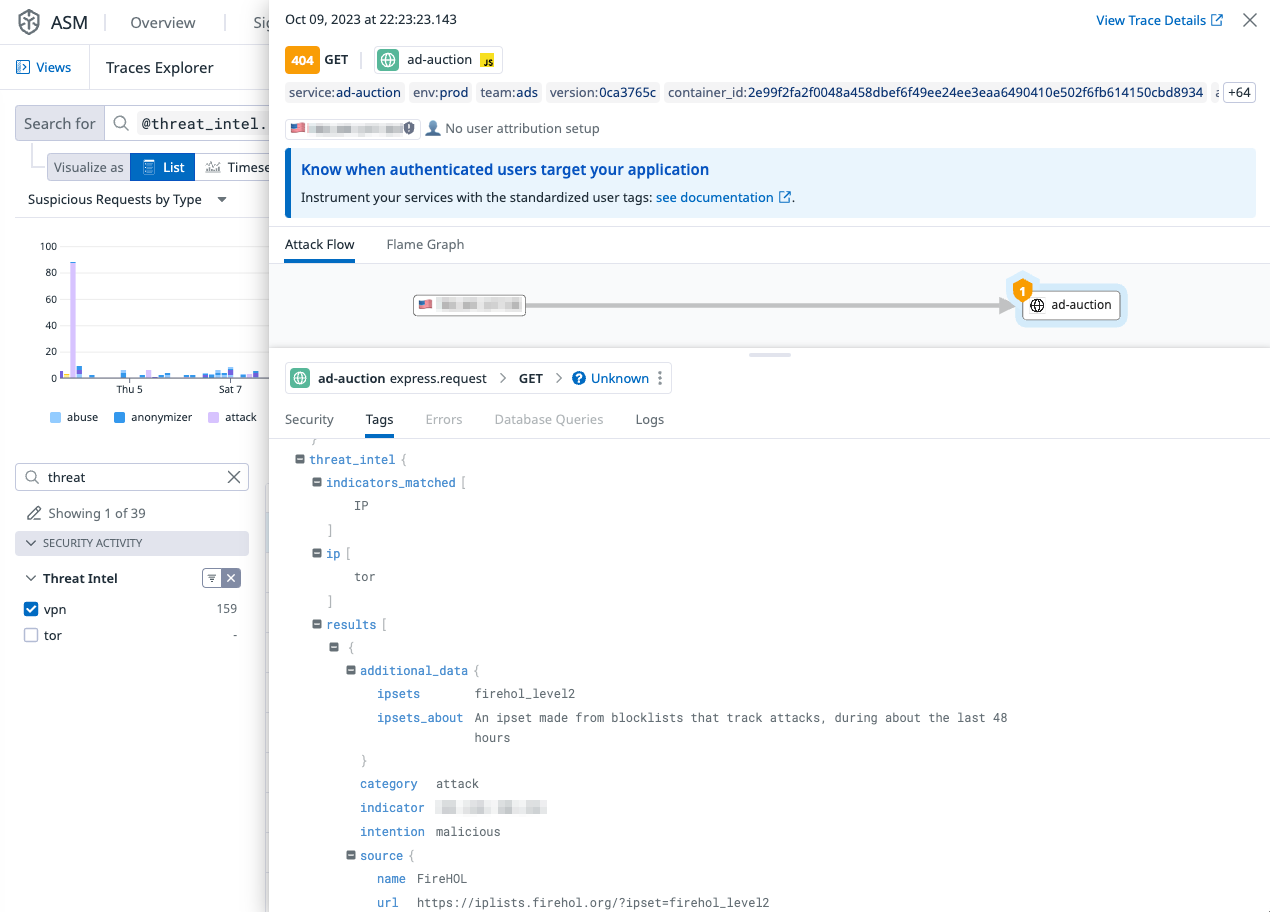
Task: Click the shield badge on the ad-auction node
Action: pyautogui.click(x=1021, y=291)
